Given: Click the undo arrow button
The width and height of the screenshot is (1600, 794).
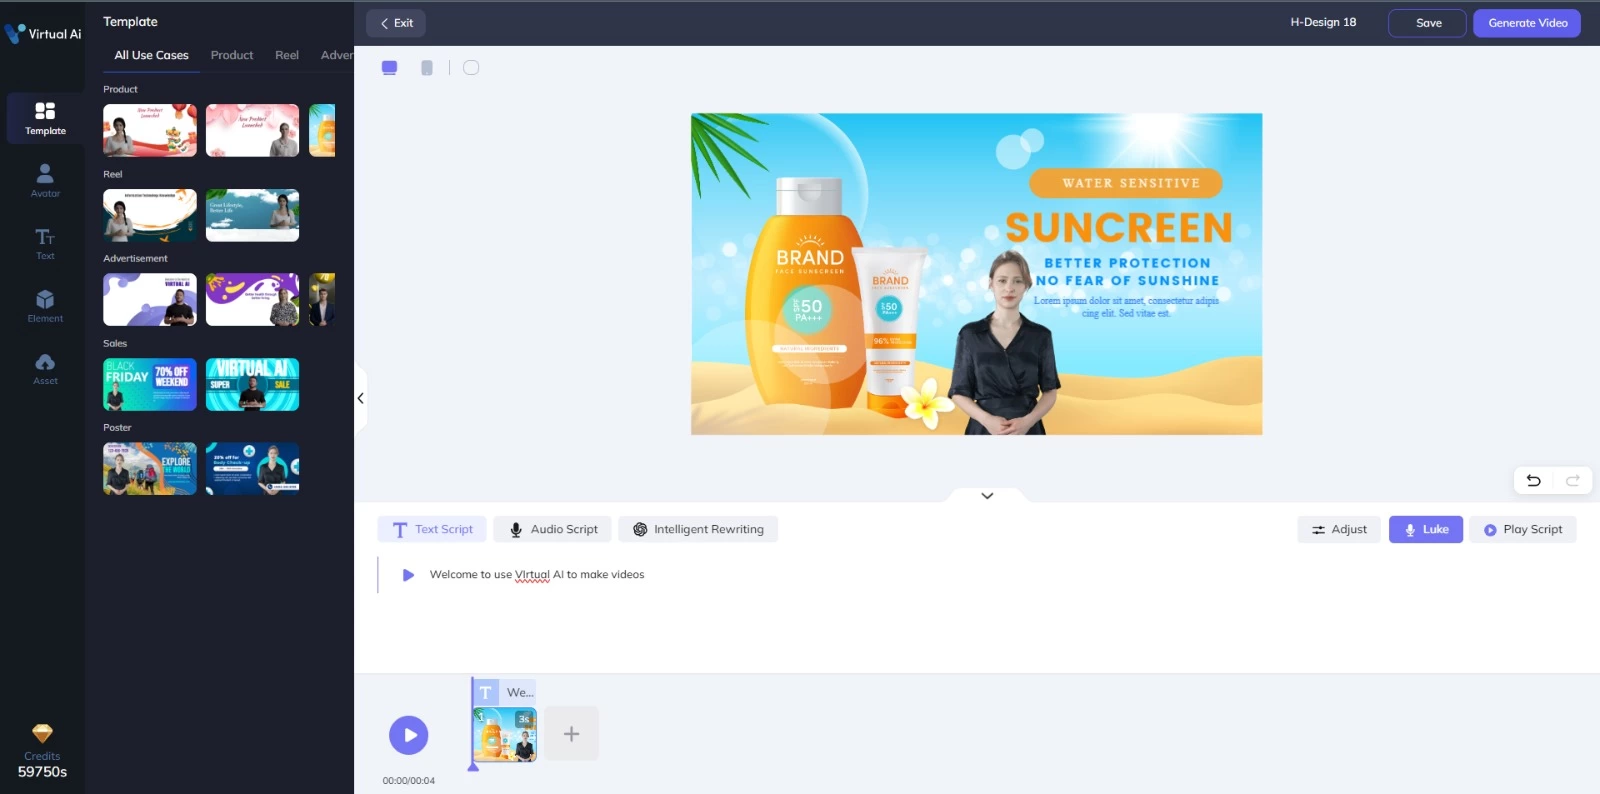Looking at the screenshot, I should (x=1533, y=480).
